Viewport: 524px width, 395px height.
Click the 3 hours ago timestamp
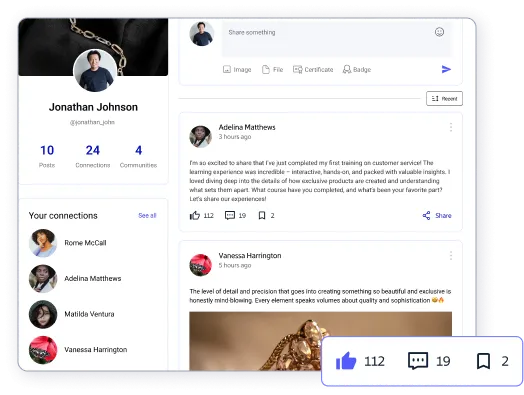coord(235,137)
